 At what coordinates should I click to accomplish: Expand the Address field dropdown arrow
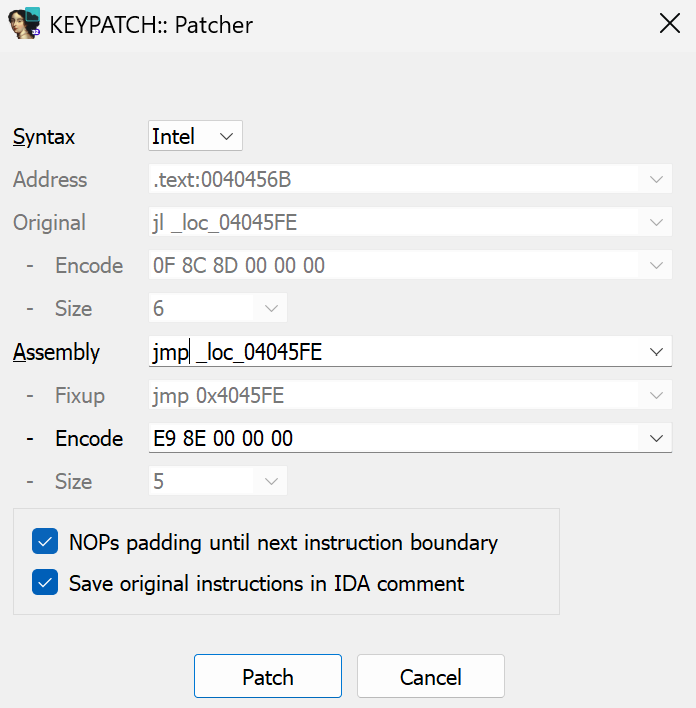(x=656, y=179)
